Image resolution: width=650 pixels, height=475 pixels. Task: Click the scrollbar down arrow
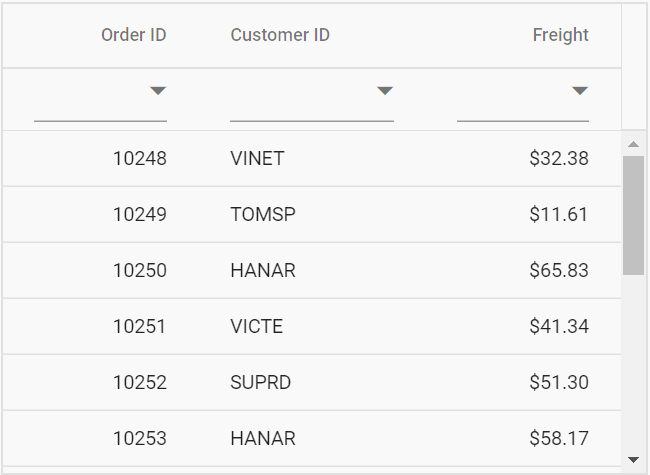[x=633, y=459]
